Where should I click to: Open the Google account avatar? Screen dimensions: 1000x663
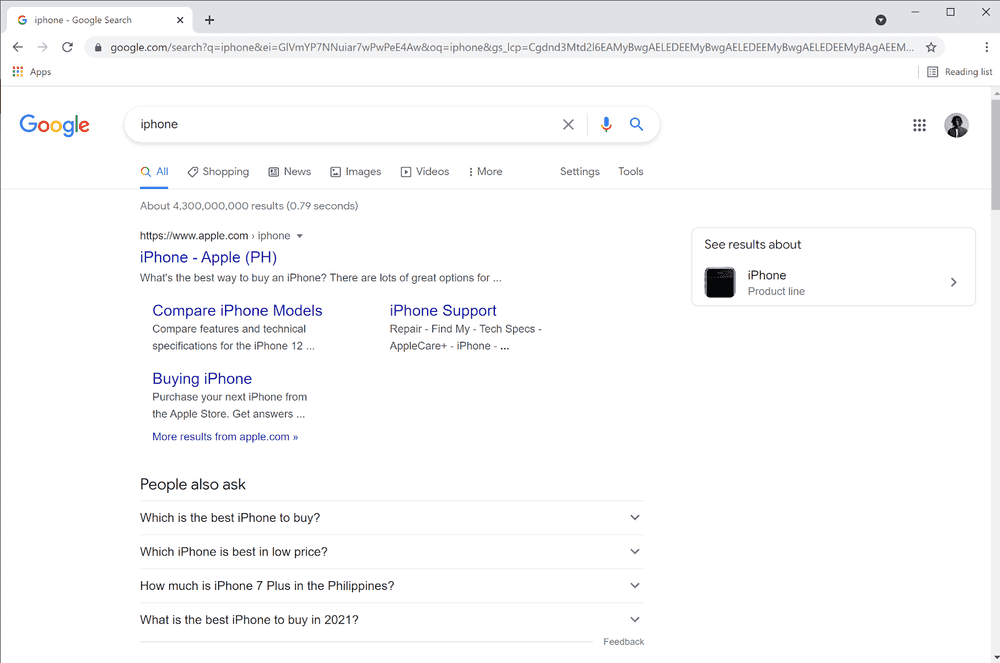click(956, 125)
